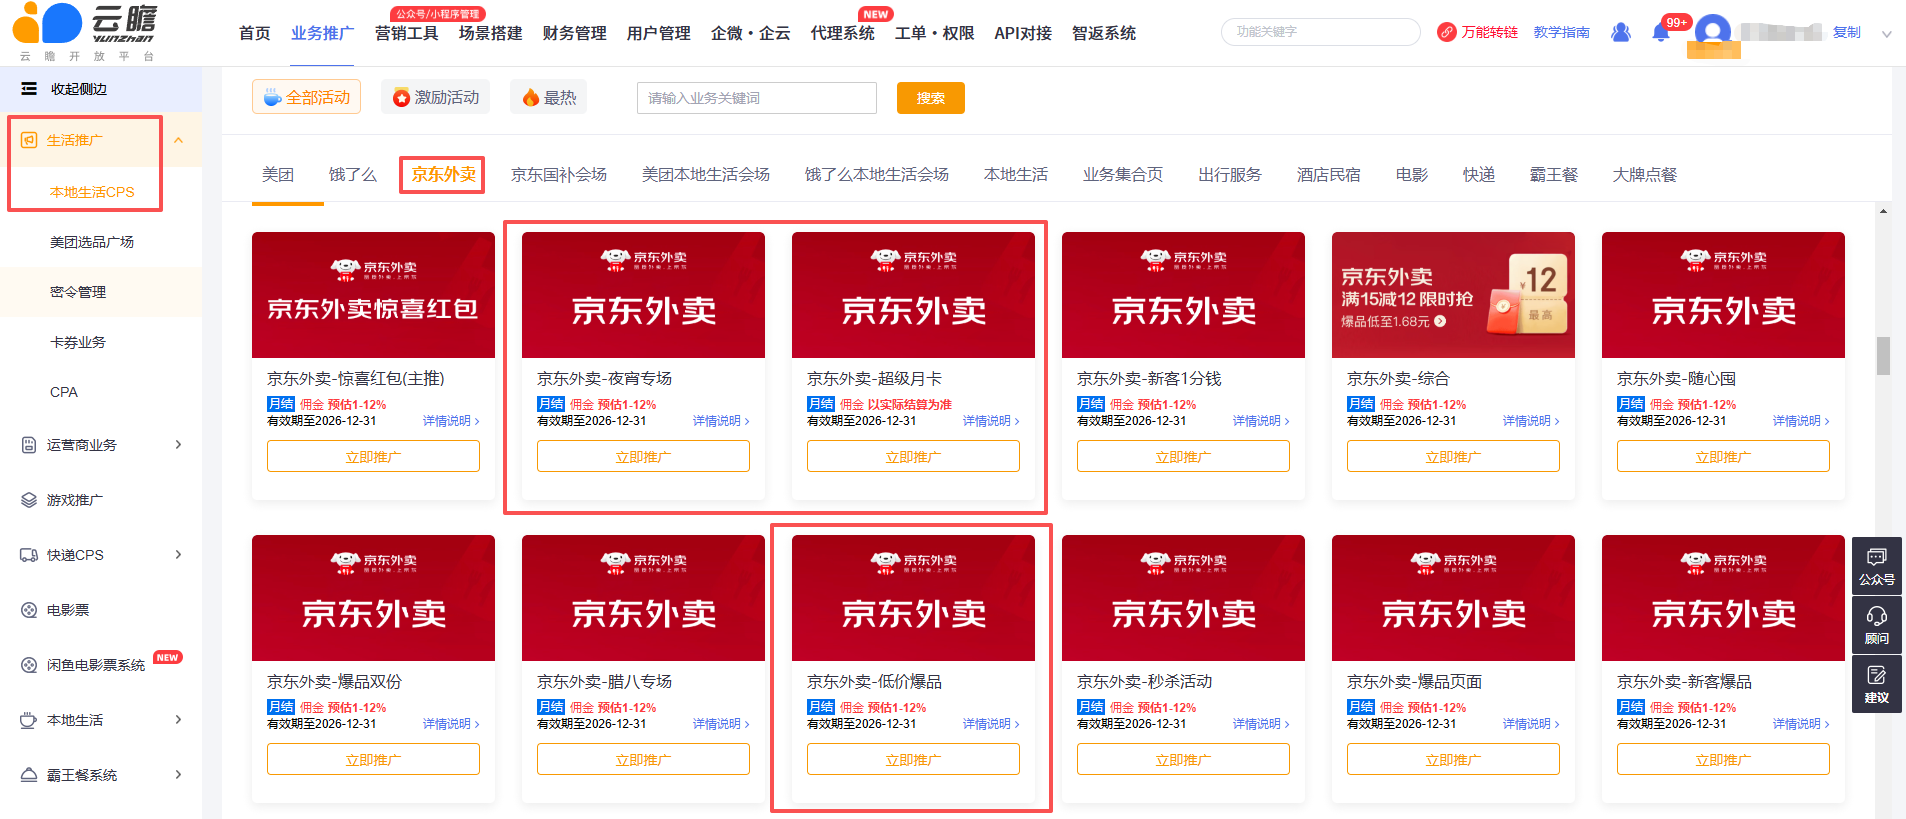The width and height of the screenshot is (1906, 819).
Task: Switch to the 美团 tab
Action: [x=278, y=175]
